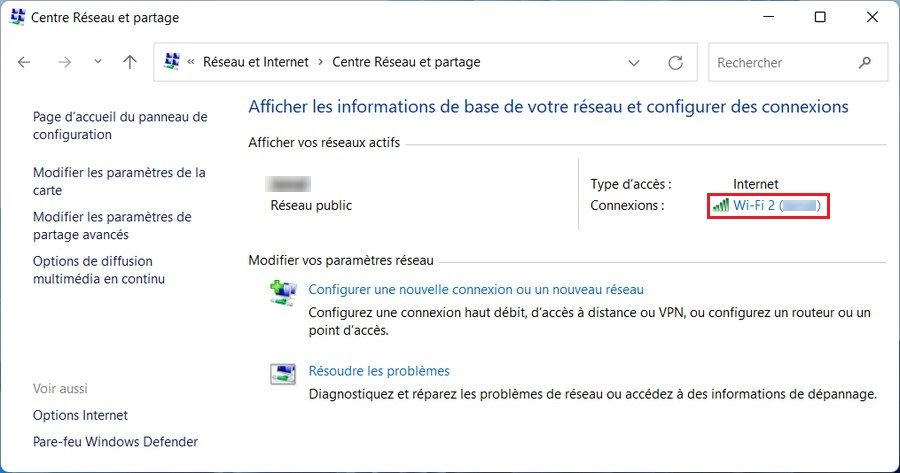Expand the address bar history dropdown
Image resolution: width=900 pixels, height=473 pixels.
click(634, 62)
